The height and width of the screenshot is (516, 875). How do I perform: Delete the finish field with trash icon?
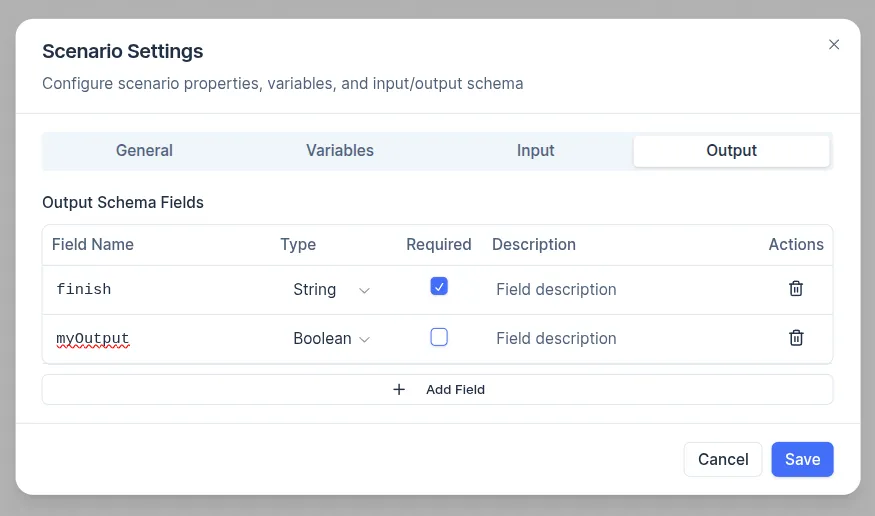pyautogui.click(x=796, y=289)
